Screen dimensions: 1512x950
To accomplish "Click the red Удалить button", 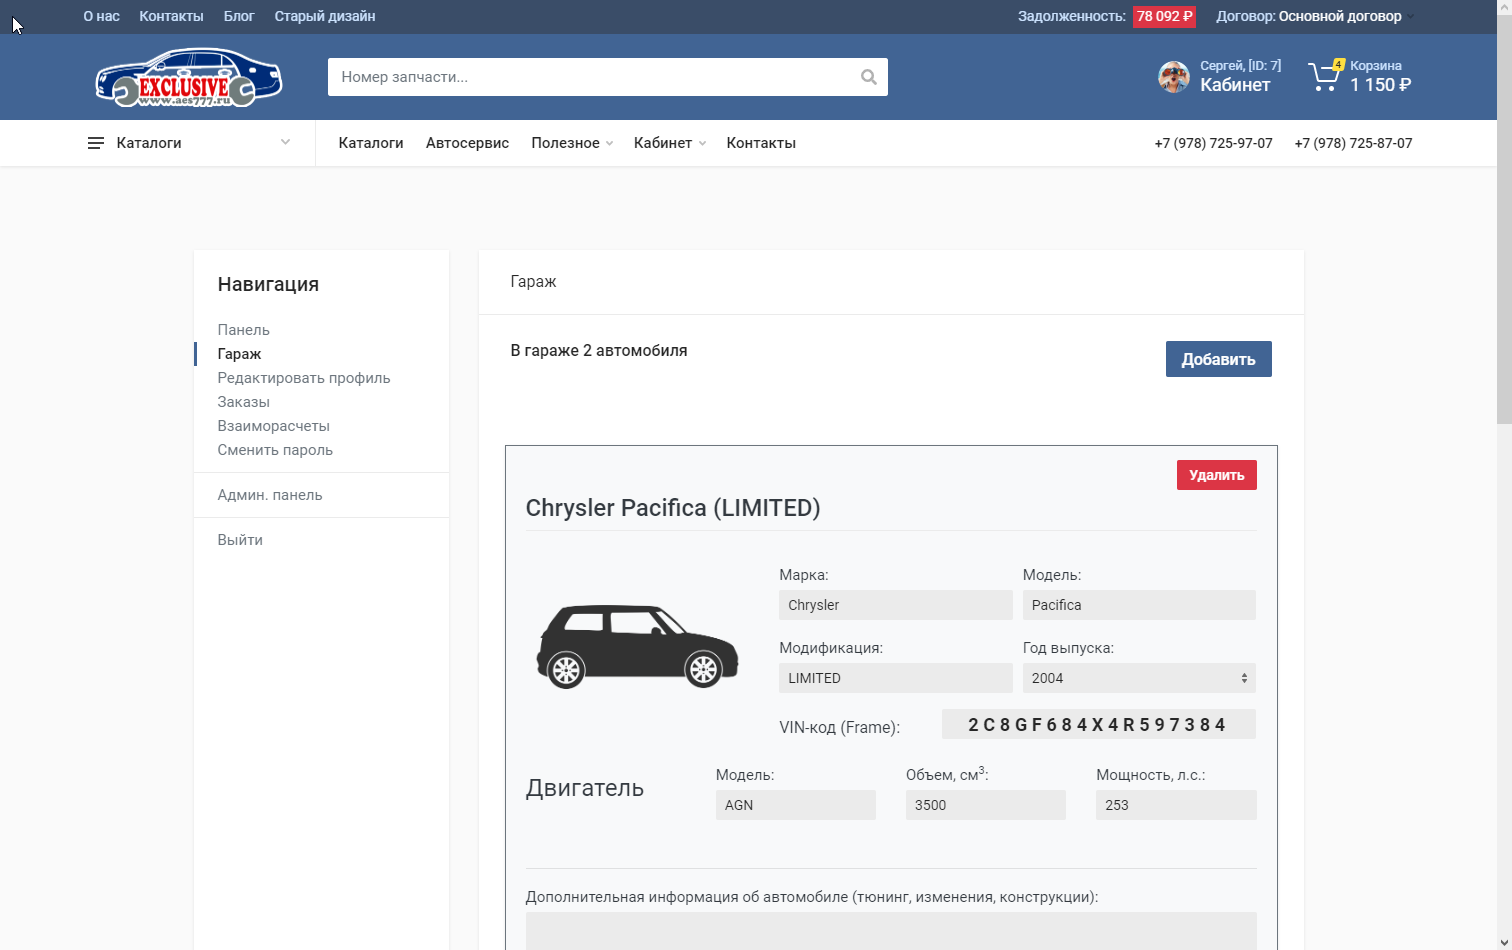I will [x=1216, y=475].
